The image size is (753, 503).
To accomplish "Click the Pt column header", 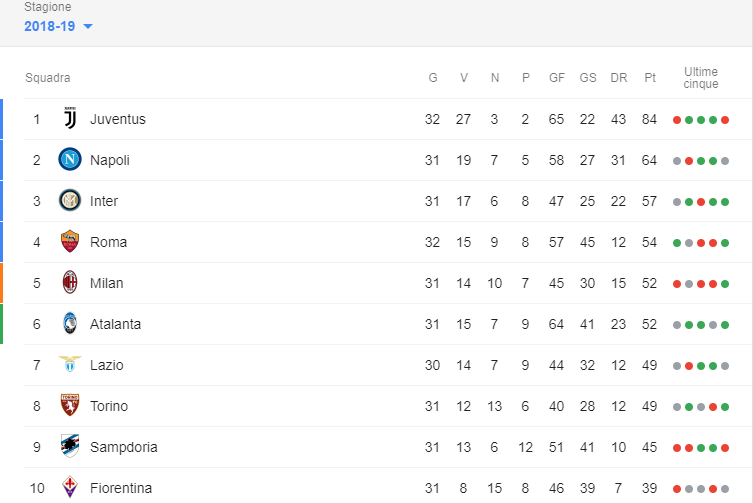I will [650, 78].
